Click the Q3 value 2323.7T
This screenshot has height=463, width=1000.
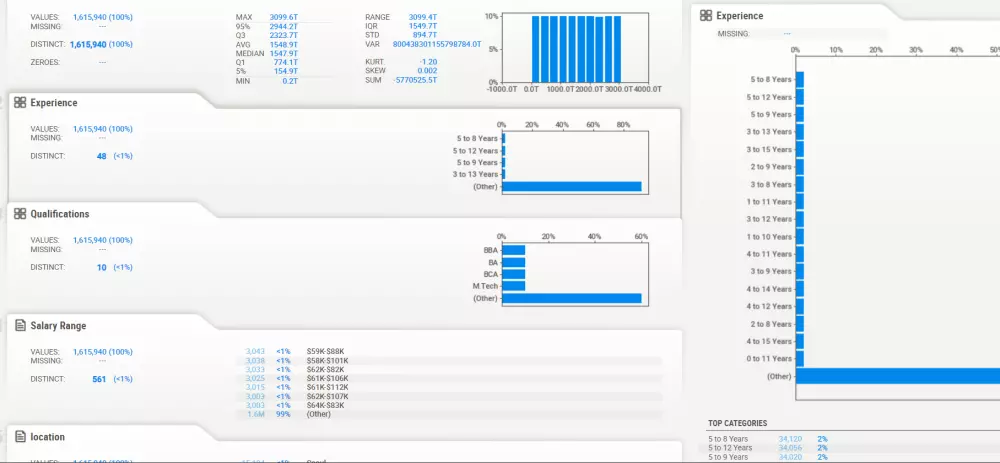coord(284,35)
